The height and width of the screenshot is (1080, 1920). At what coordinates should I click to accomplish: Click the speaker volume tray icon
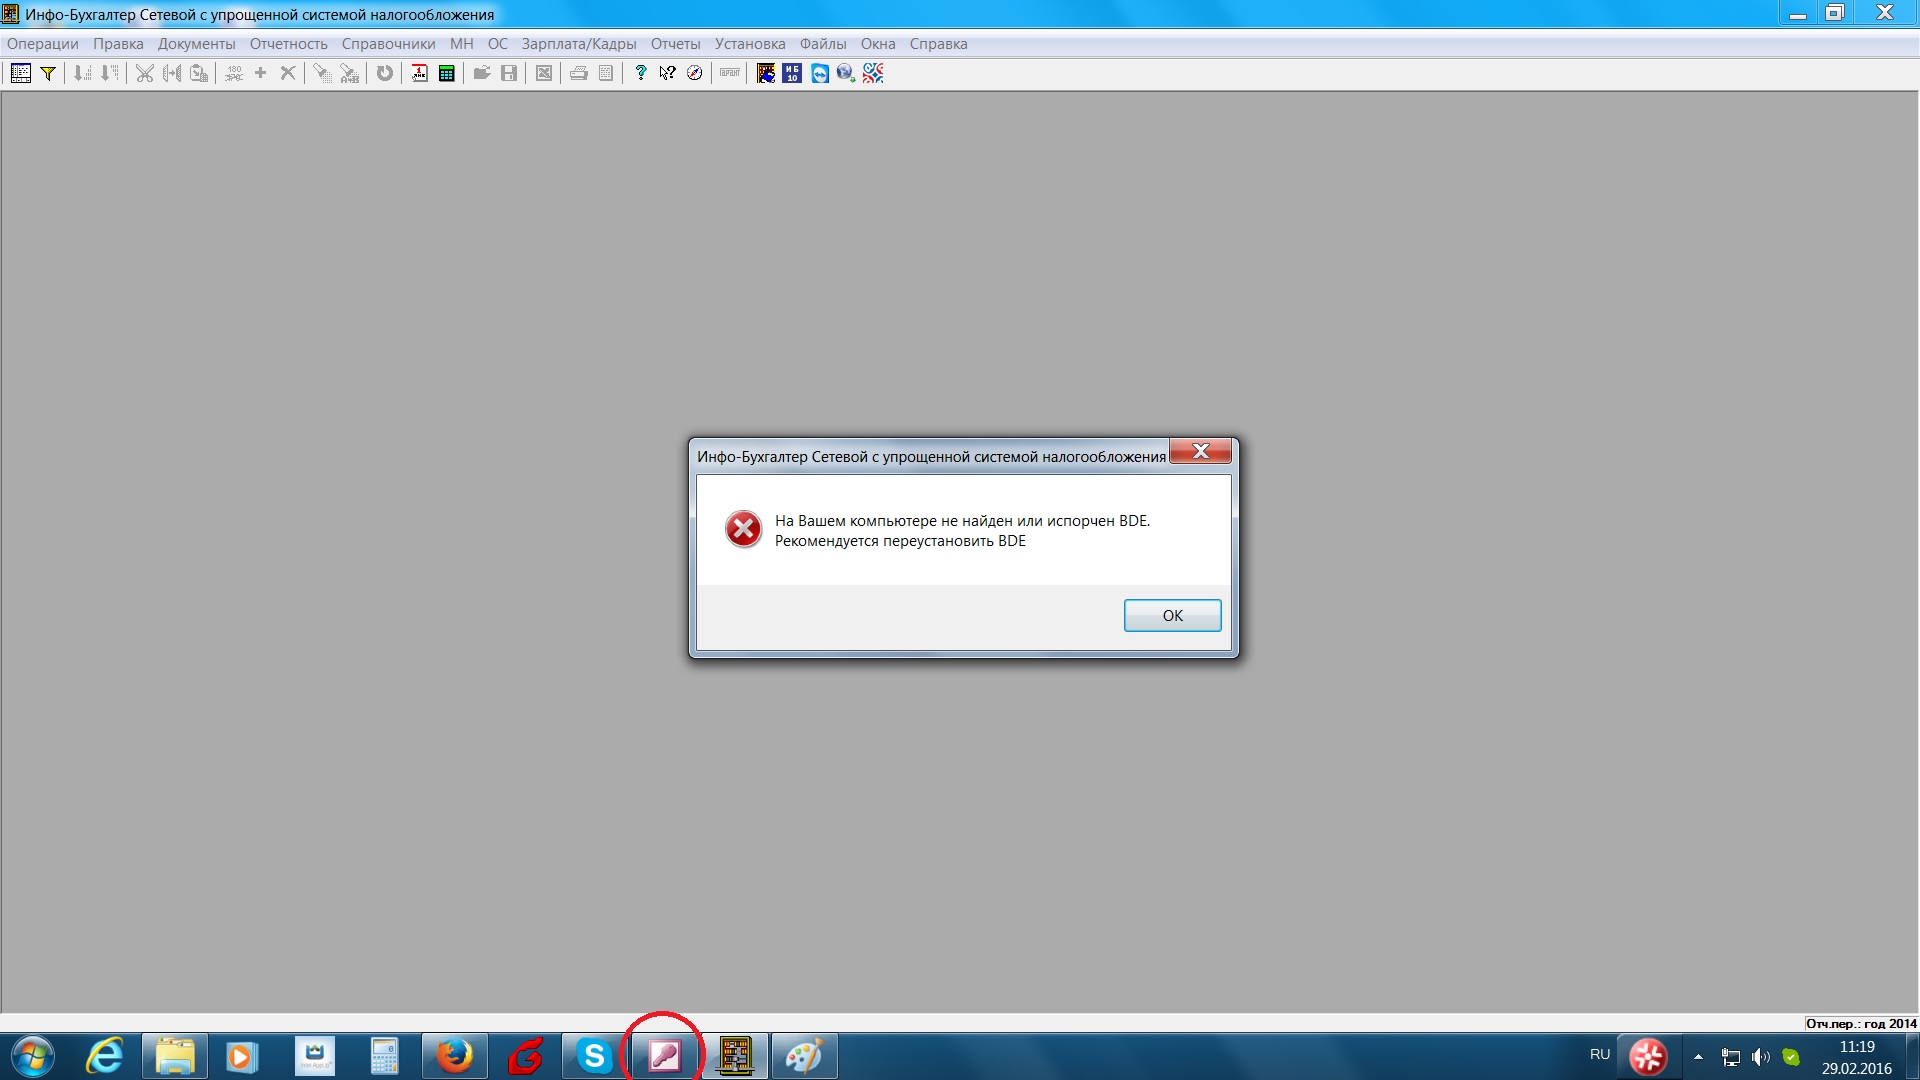coord(1761,1057)
